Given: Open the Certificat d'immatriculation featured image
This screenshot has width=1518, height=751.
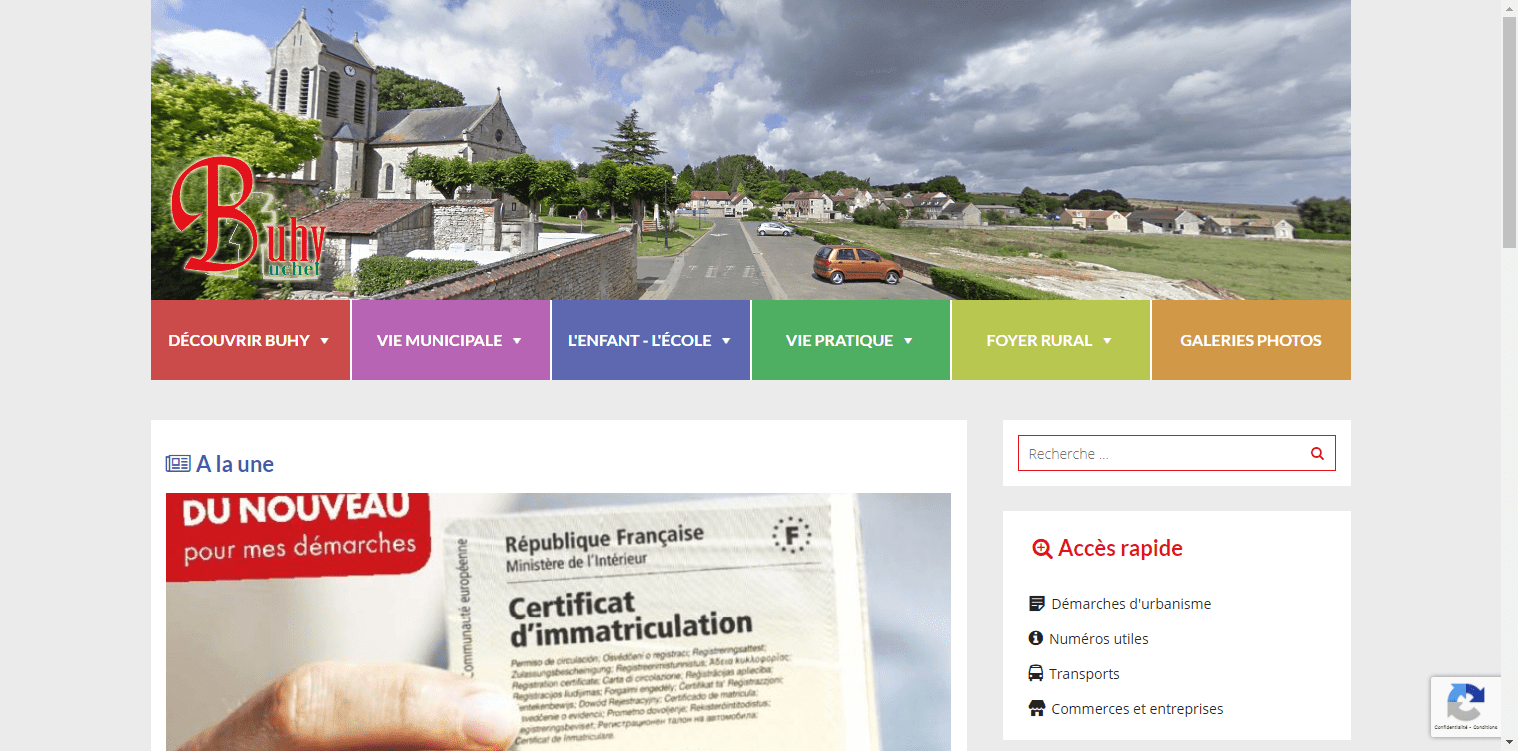Looking at the screenshot, I should 558,621.
